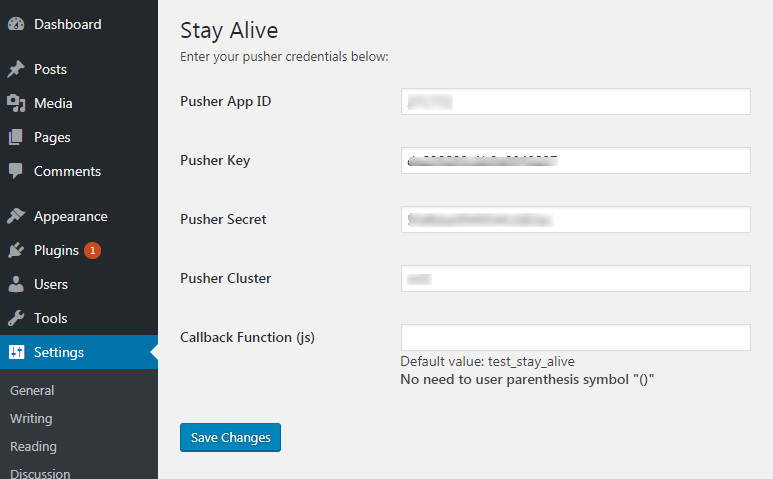Screen dimensions: 773x479
Task: Focus the Callback Function (js) field
Action: (575, 338)
